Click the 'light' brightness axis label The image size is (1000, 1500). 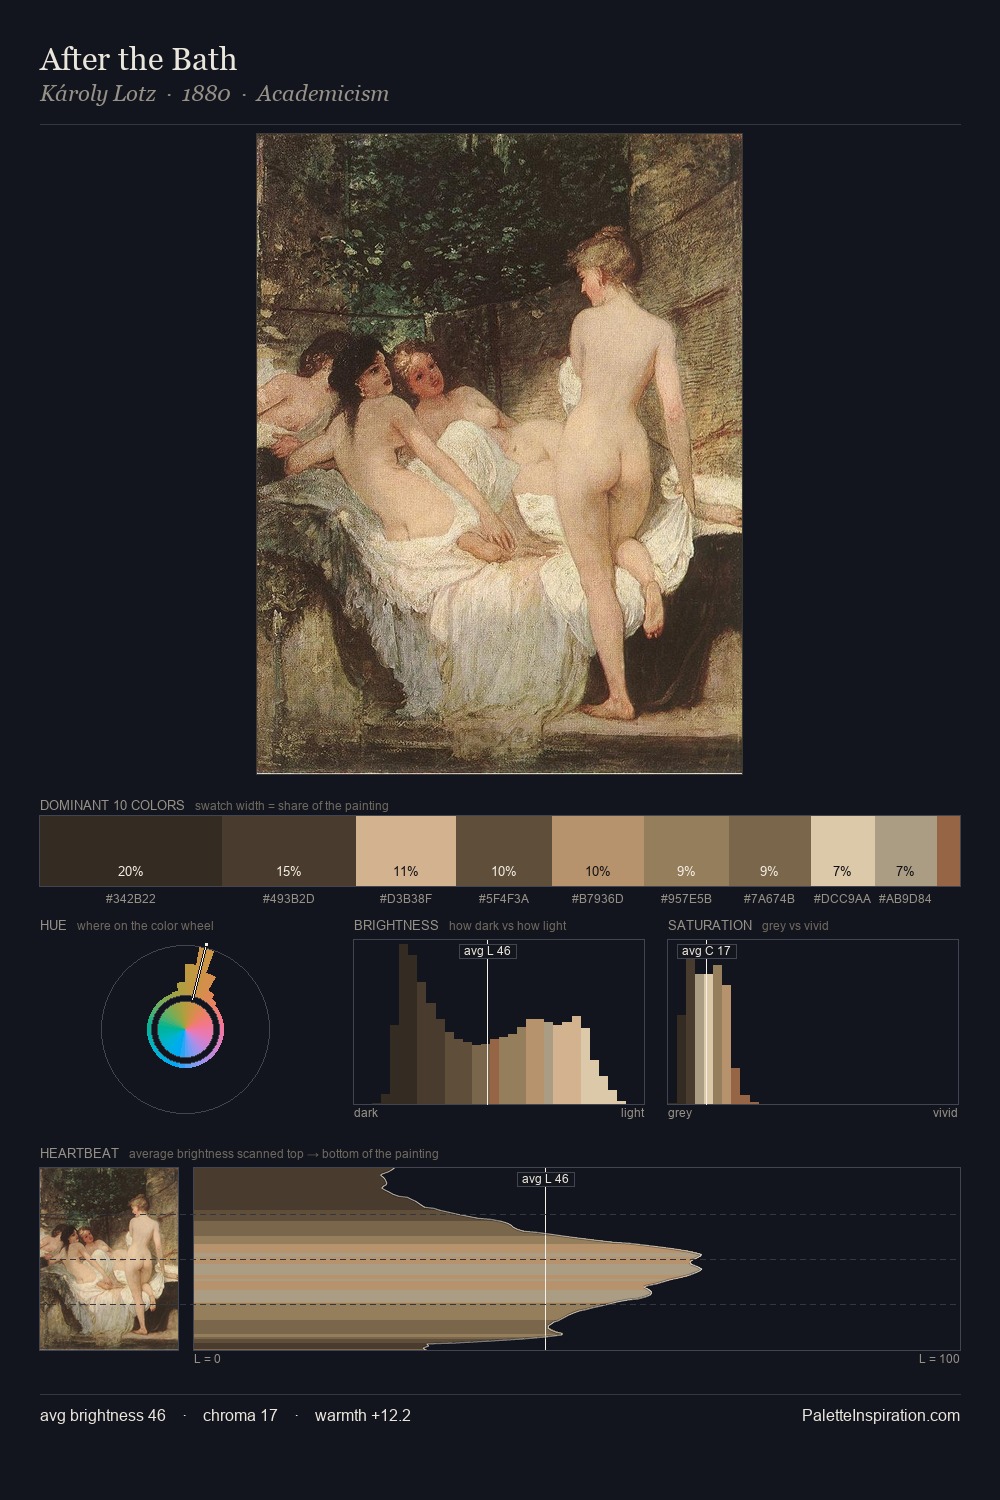tap(632, 1113)
